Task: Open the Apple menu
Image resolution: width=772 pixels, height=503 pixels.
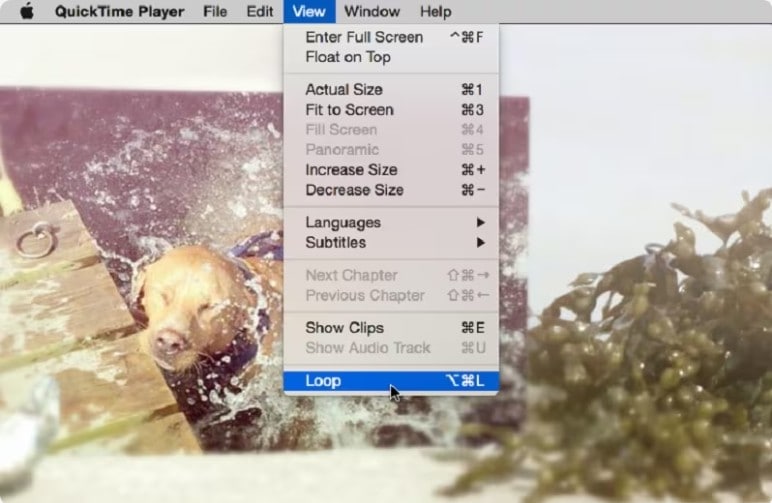Action: [27, 11]
